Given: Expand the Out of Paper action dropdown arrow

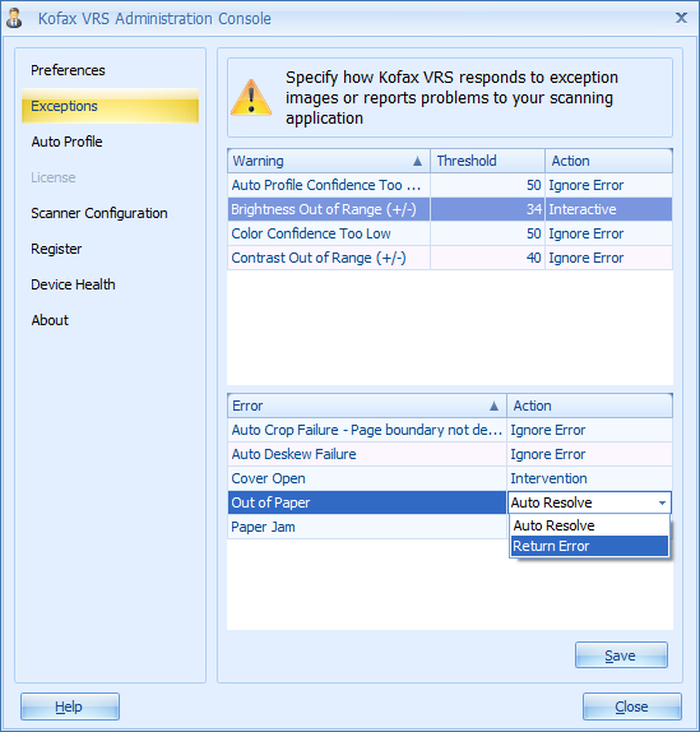Looking at the screenshot, I should click(662, 503).
